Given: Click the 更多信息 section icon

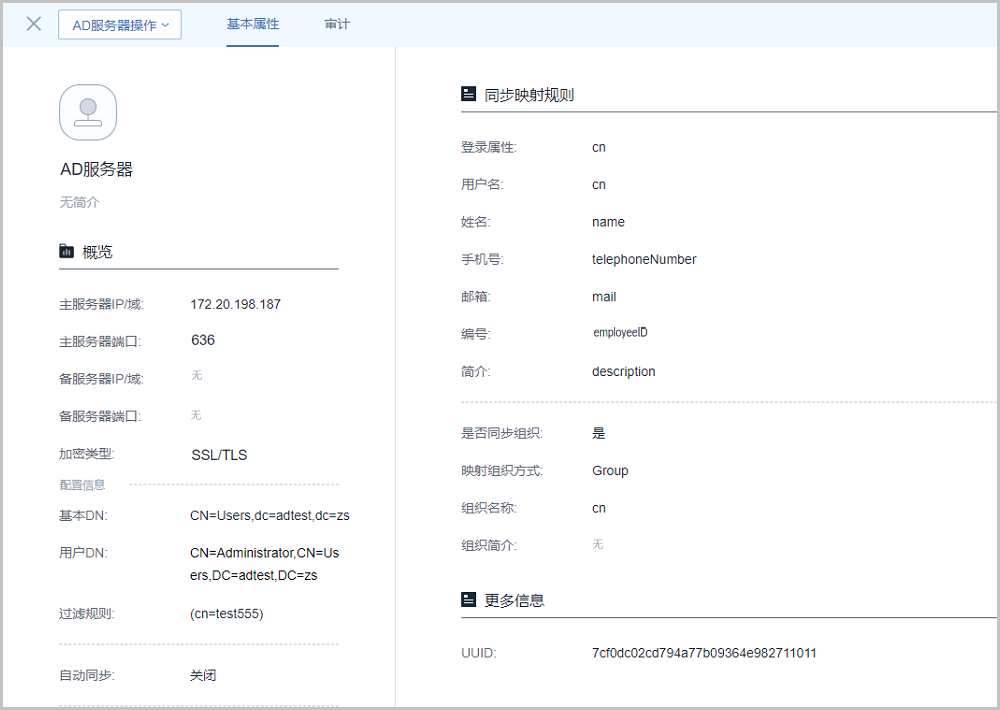Looking at the screenshot, I should 468,600.
